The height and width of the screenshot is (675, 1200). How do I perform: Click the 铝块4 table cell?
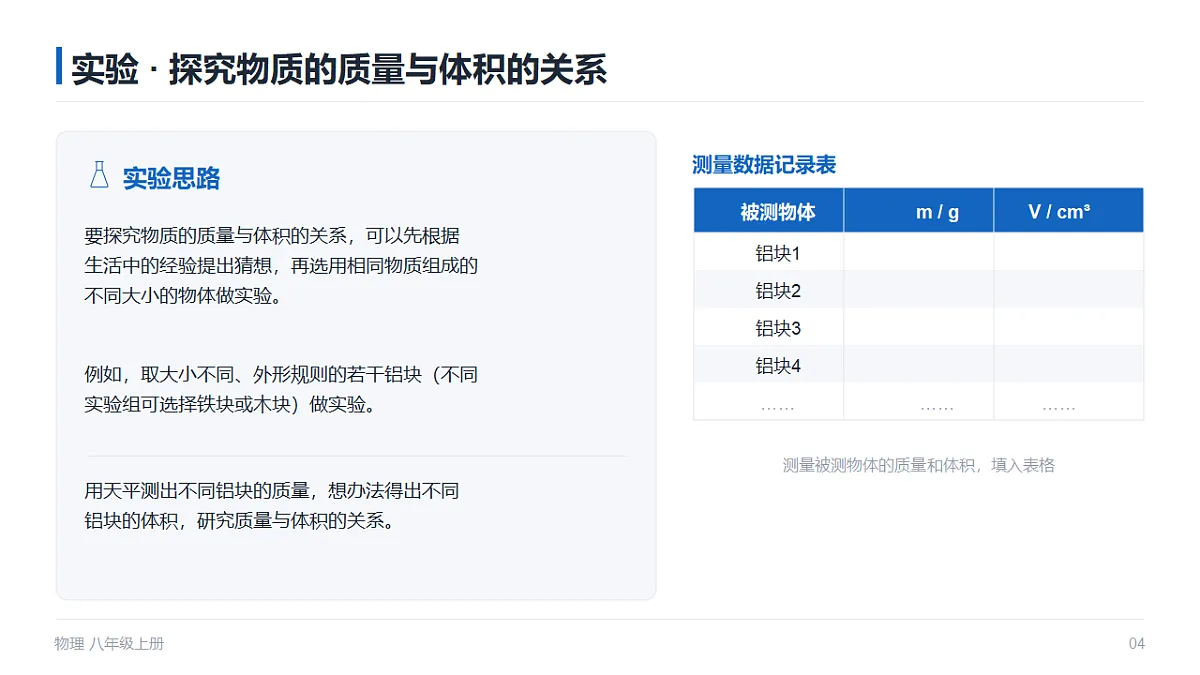click(769, 364)
